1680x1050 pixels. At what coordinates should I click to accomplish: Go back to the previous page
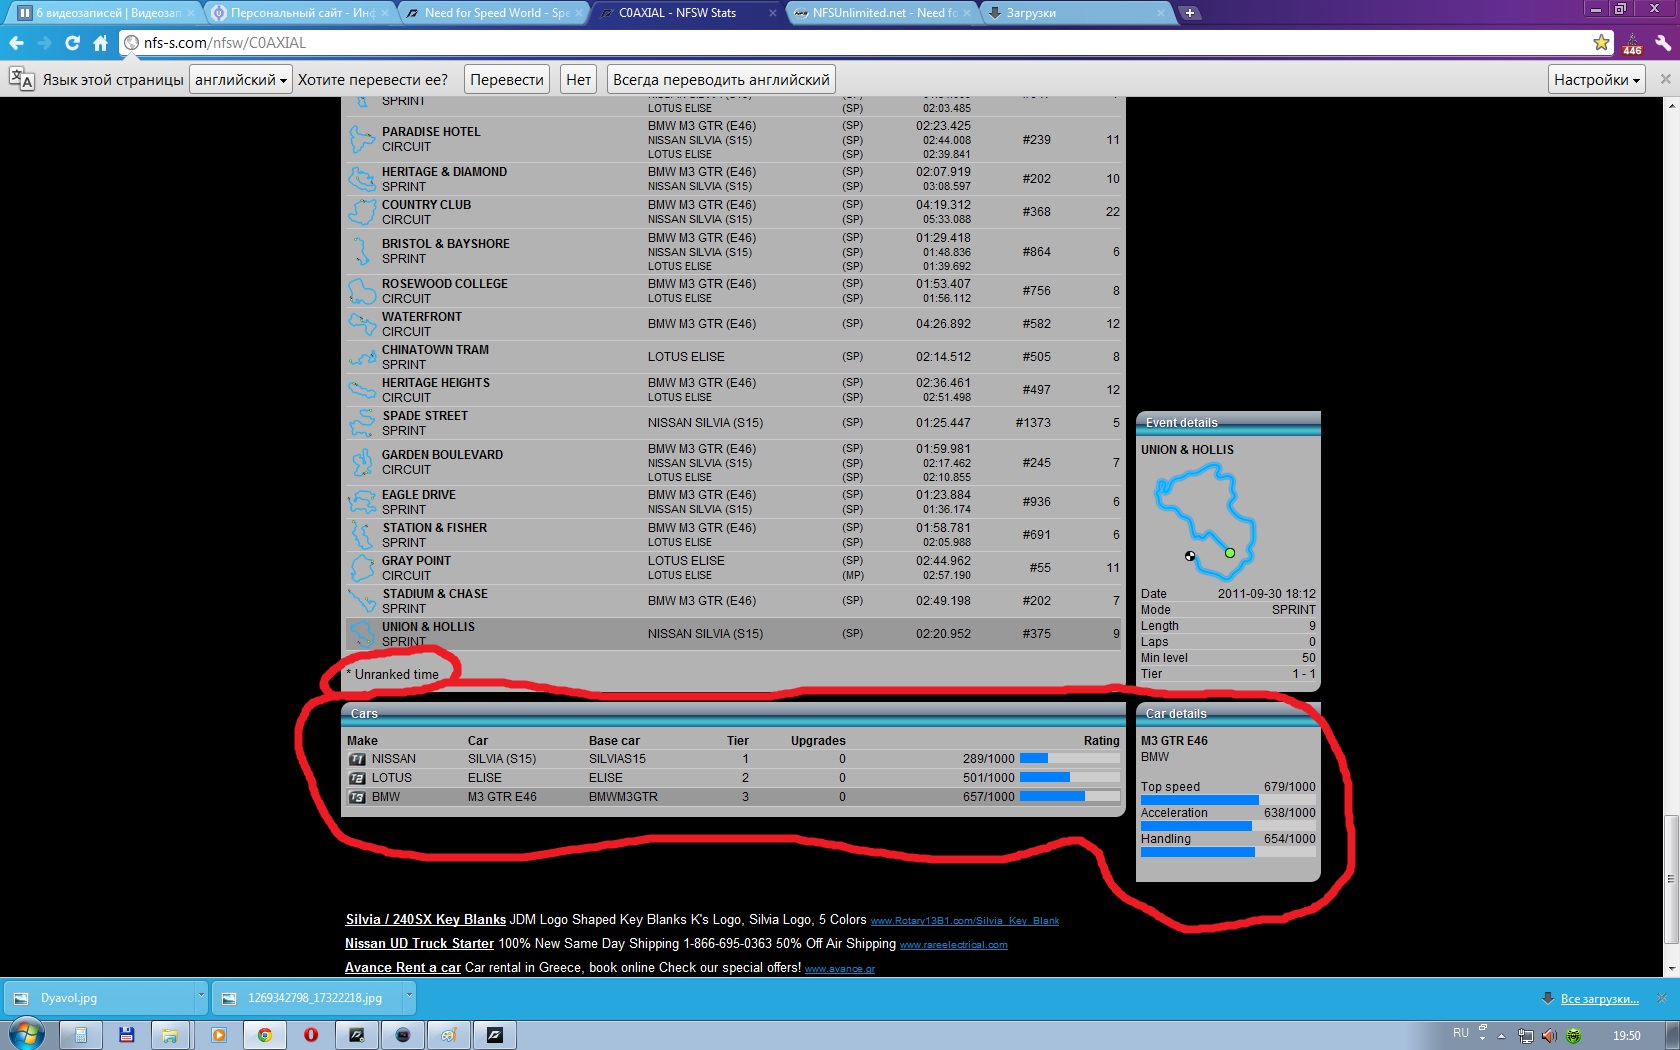16,43
